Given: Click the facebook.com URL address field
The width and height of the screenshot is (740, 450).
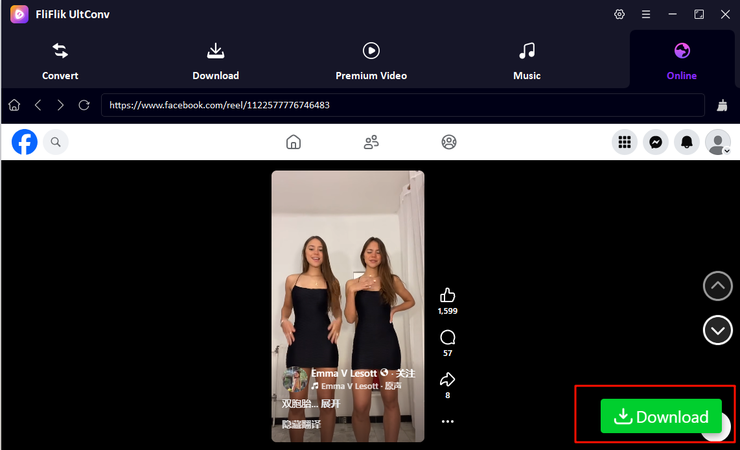Looking at the screenshot, I should [403, 105].
